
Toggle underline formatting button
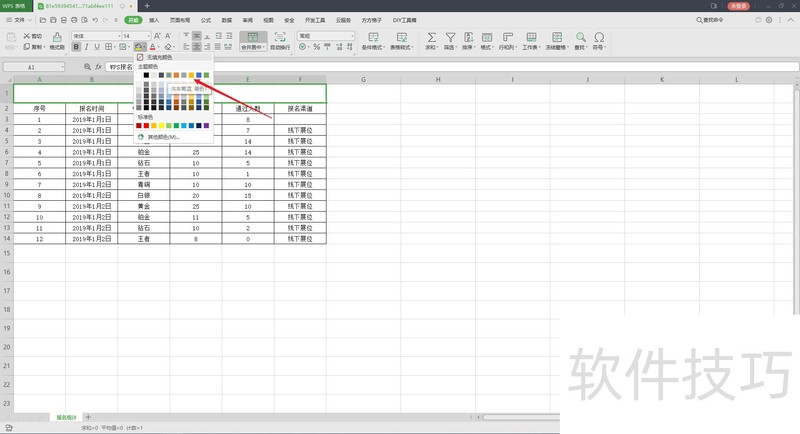click(97, 47)
